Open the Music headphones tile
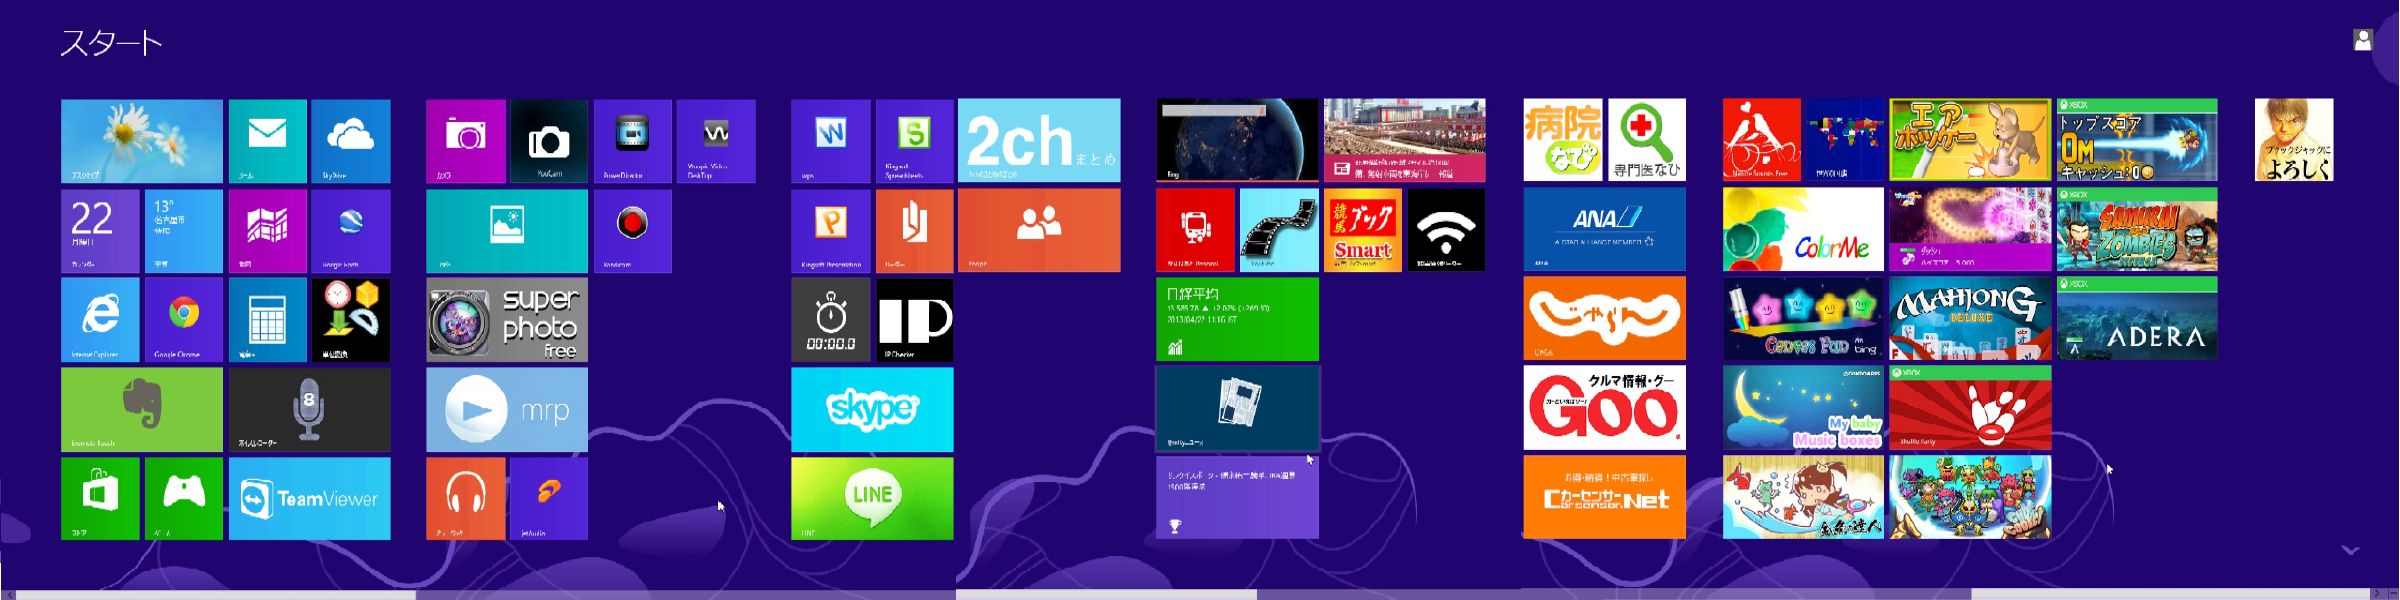This screenshot has height=600, width=2400. click(x=466, y=498)
